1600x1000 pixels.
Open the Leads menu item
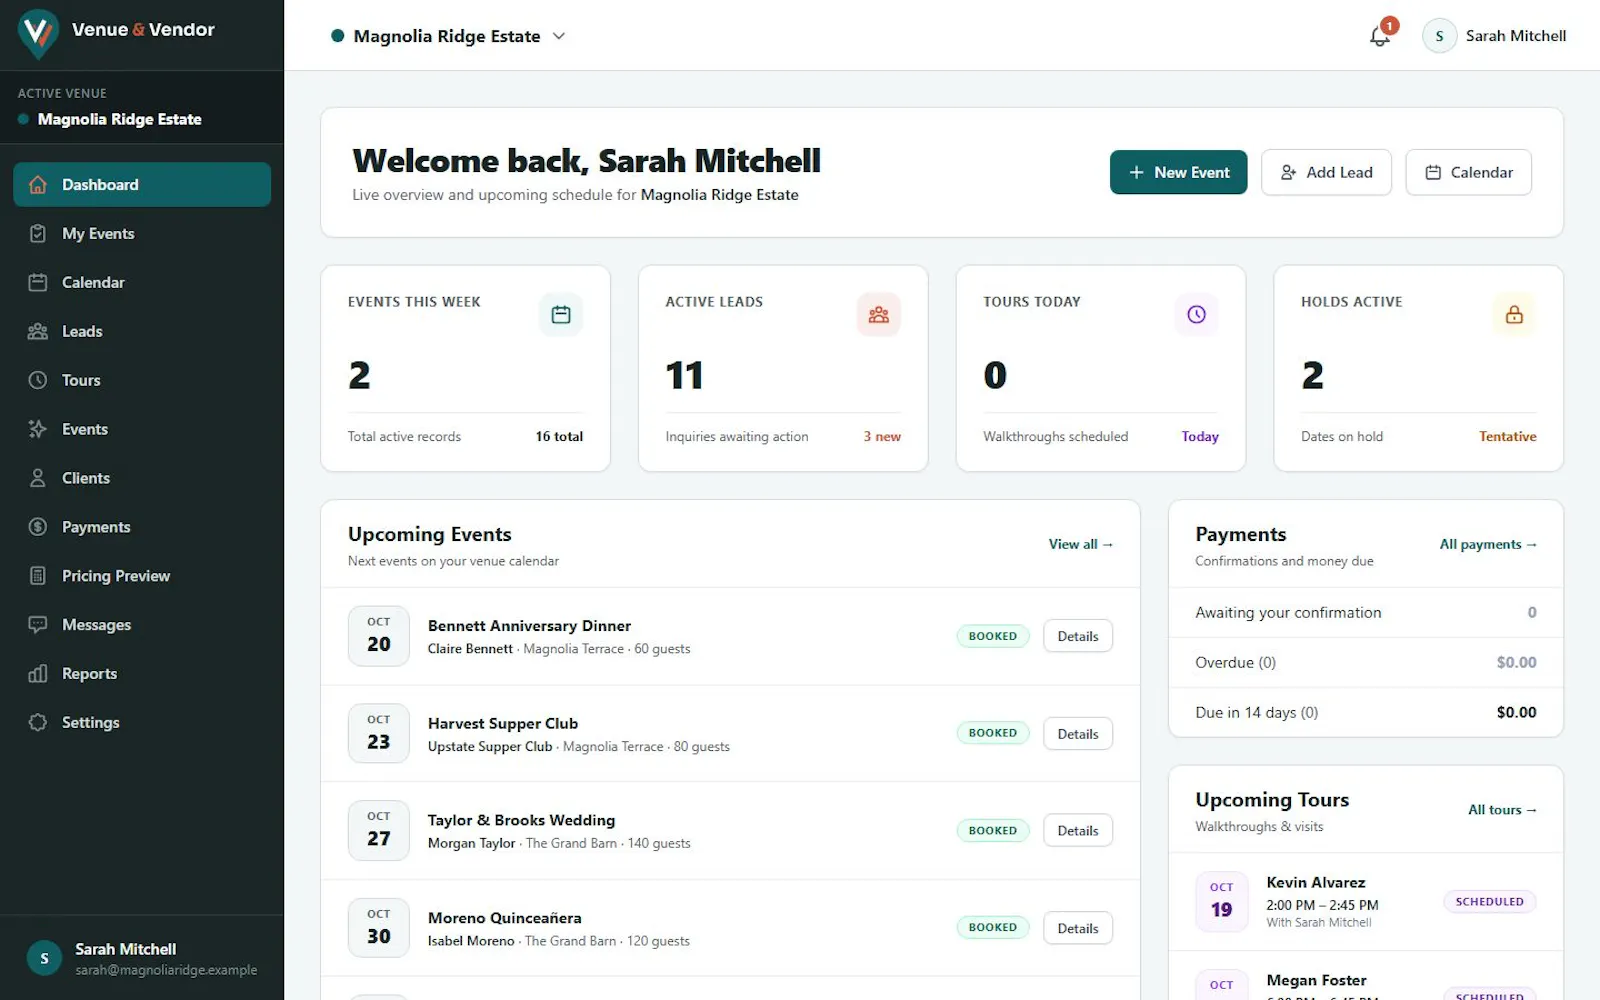coord(142,332)
